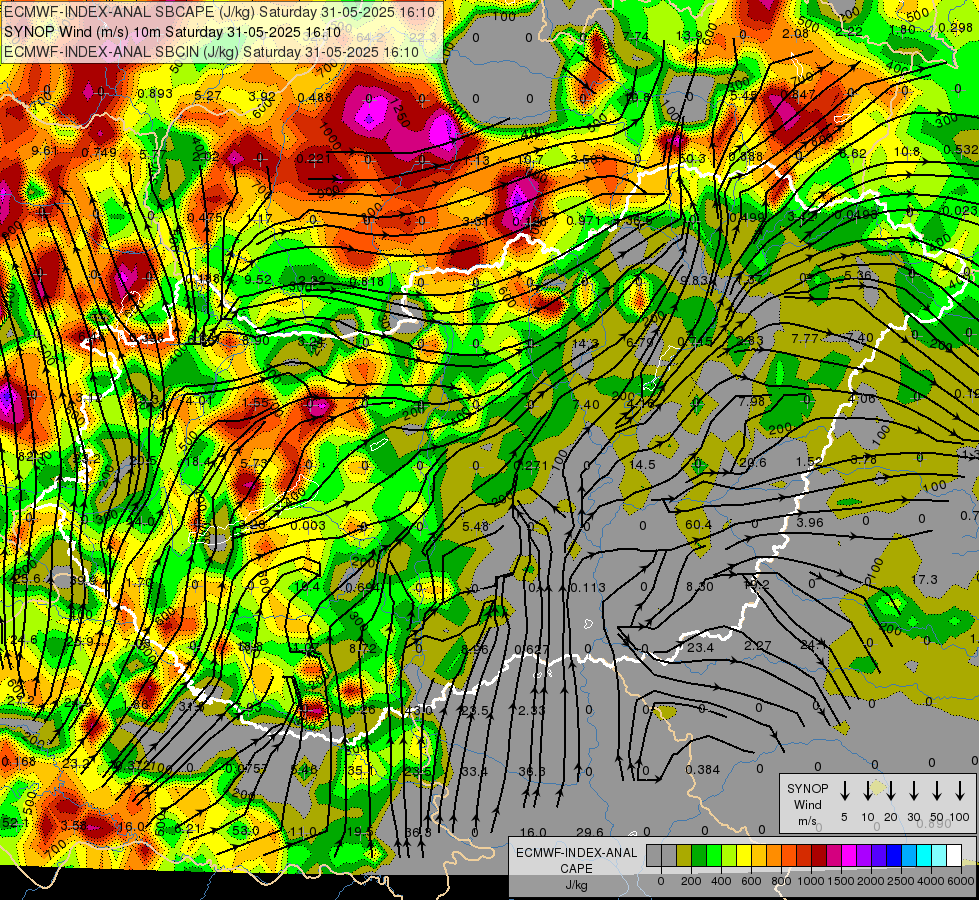Pick the first gray swatch in CAPE colorbar
Screen dimensions: 979x900
click(654, 855)
